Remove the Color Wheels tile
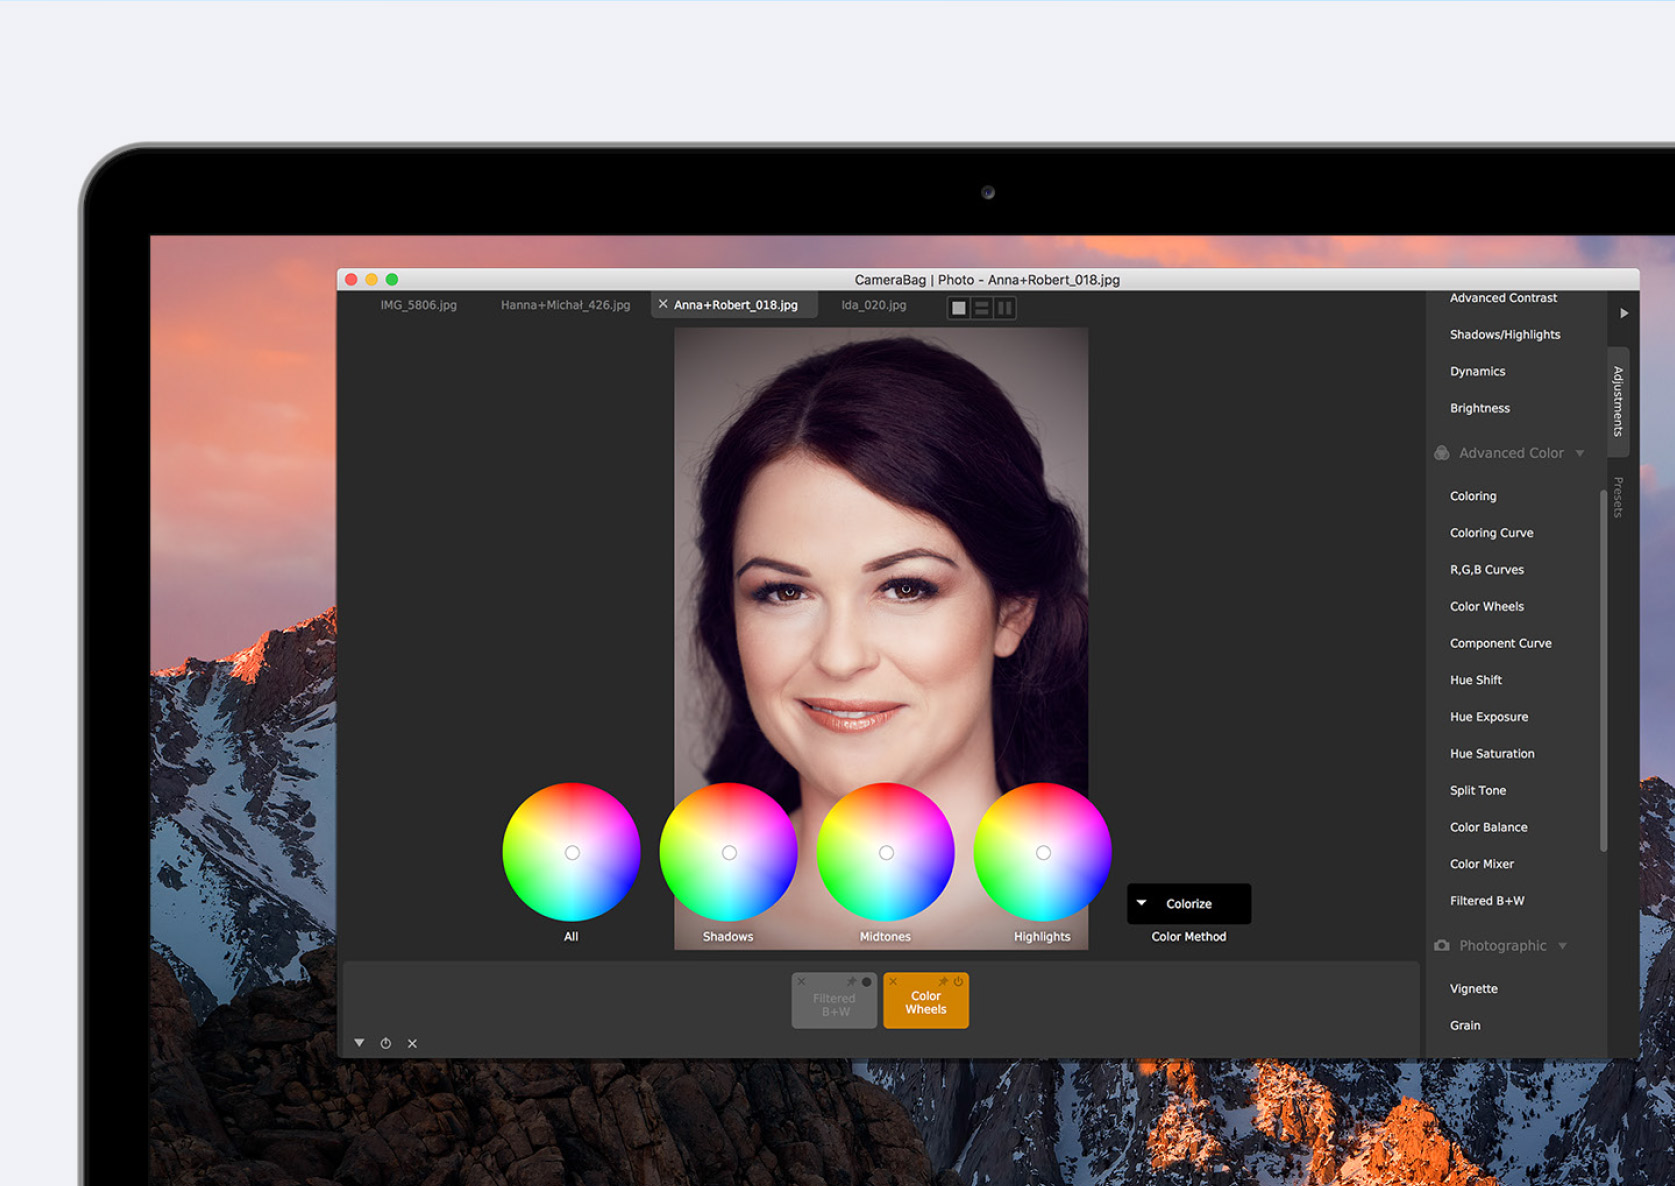This screenshot has height=1186, width=1675. click(x=893, y=982)
